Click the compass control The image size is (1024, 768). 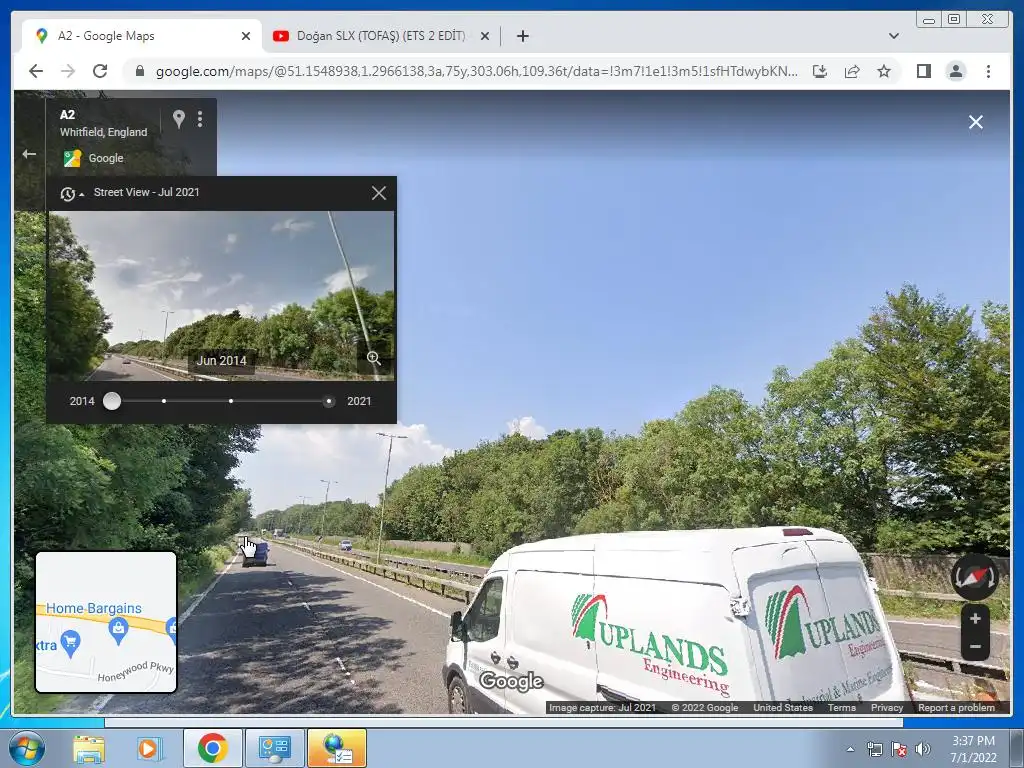click(974, 577)
